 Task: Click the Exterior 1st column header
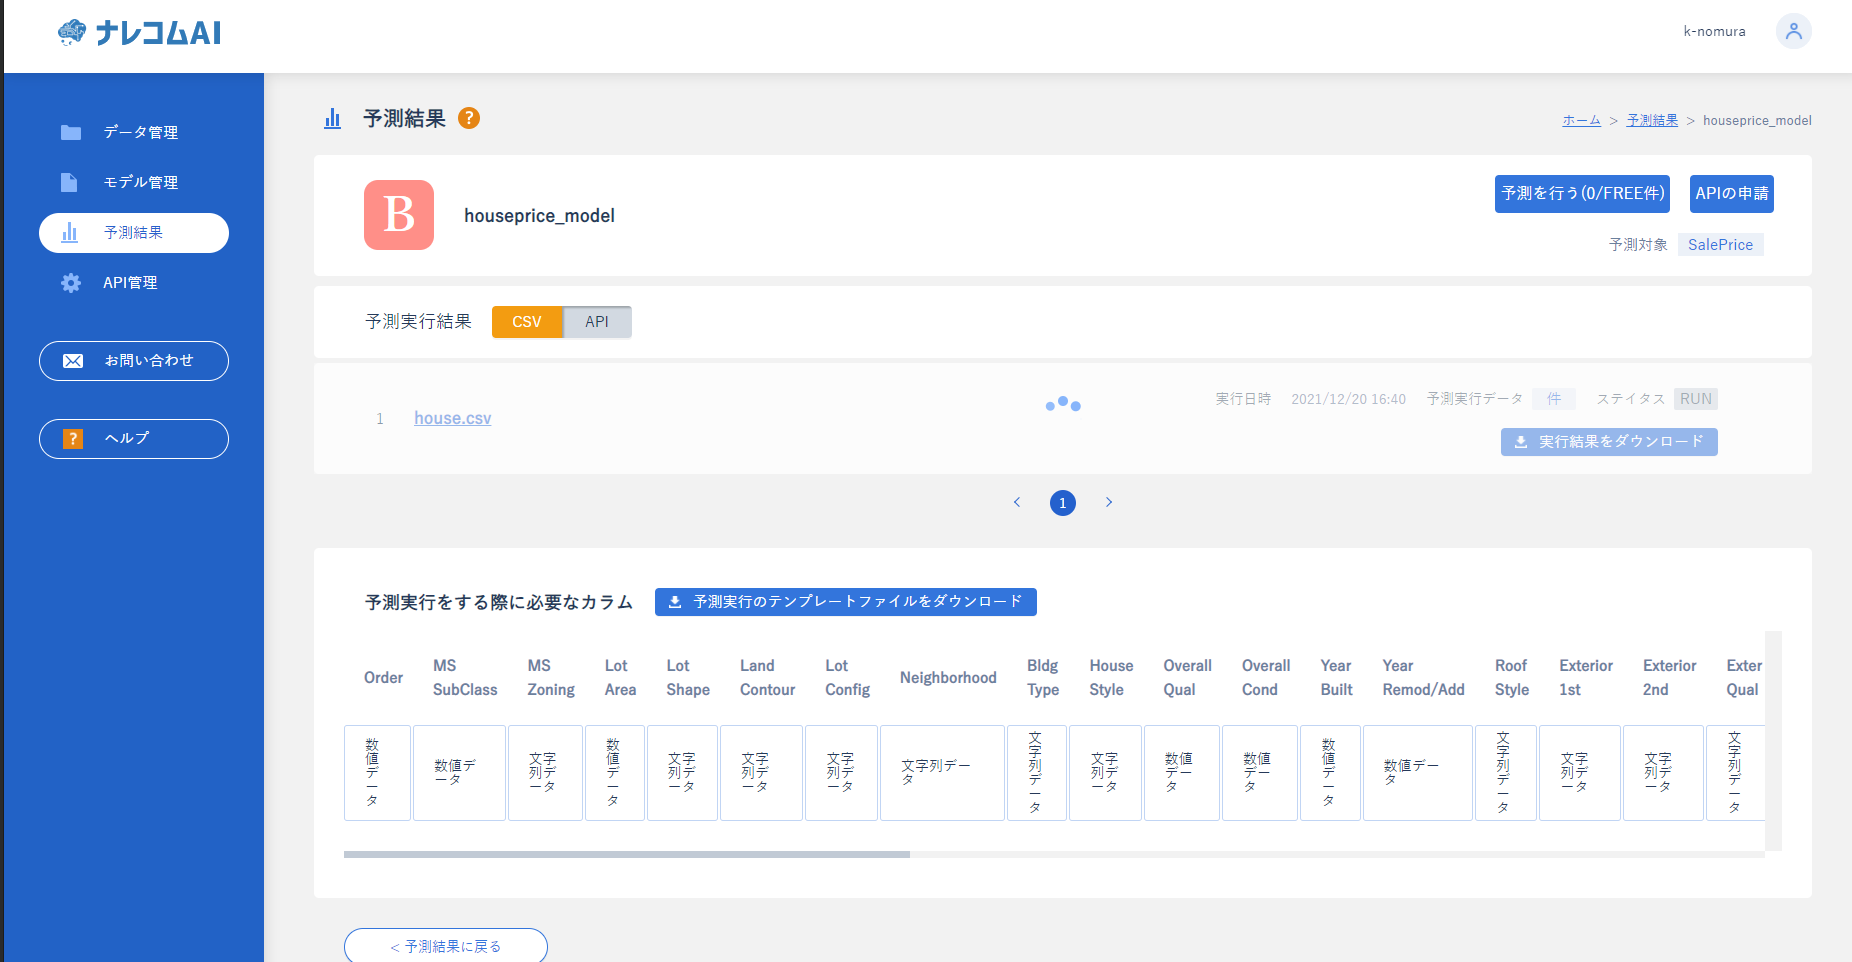pyautogui.click(x=1586, y=678)
